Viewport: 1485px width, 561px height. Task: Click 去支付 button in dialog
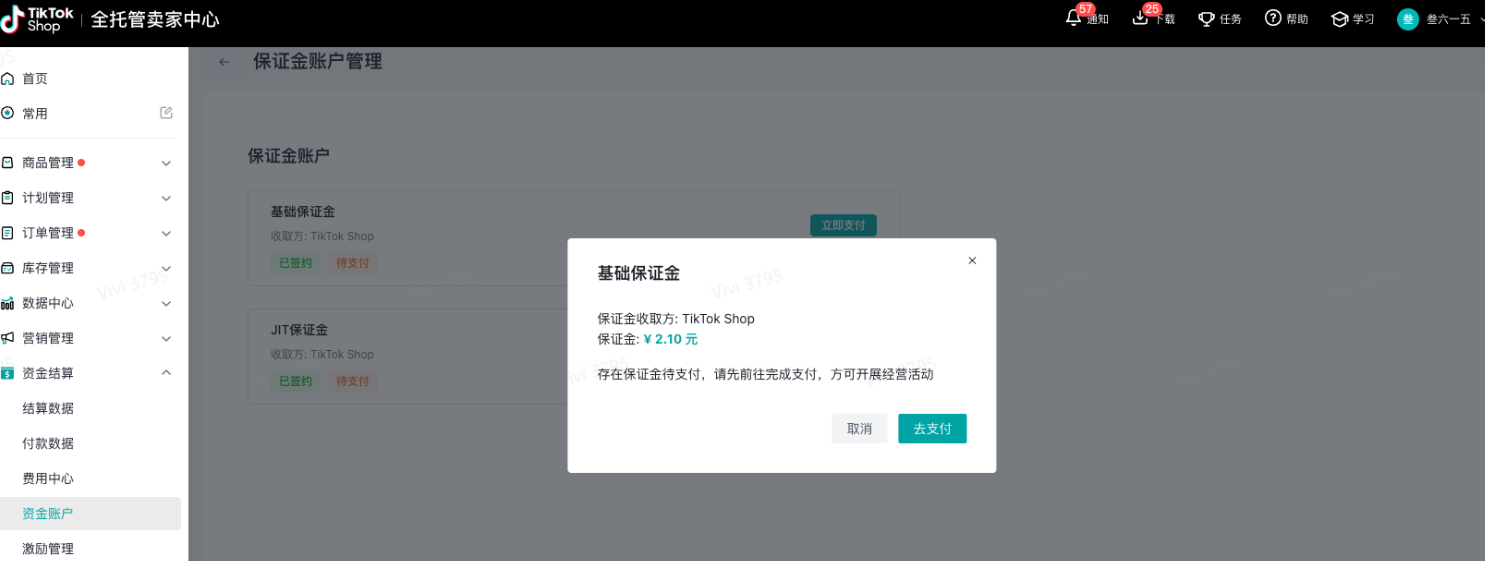[932, 428]
